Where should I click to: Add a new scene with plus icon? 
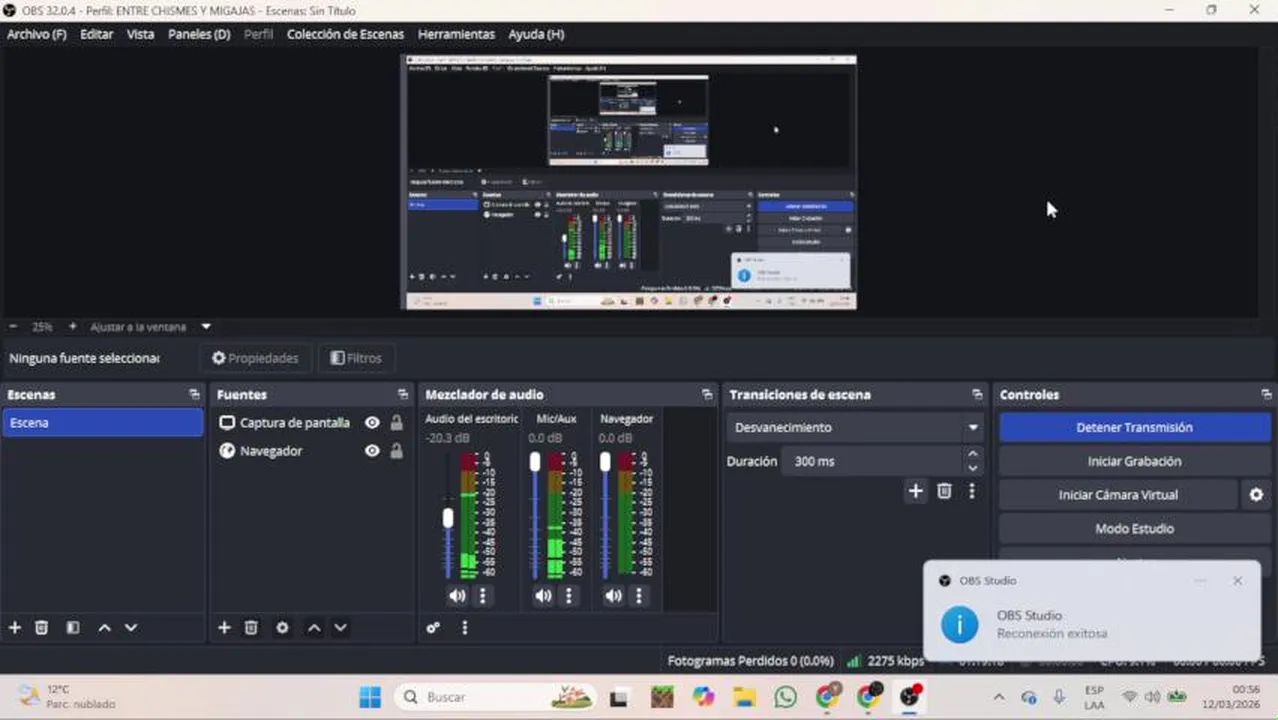click(15, 628)
